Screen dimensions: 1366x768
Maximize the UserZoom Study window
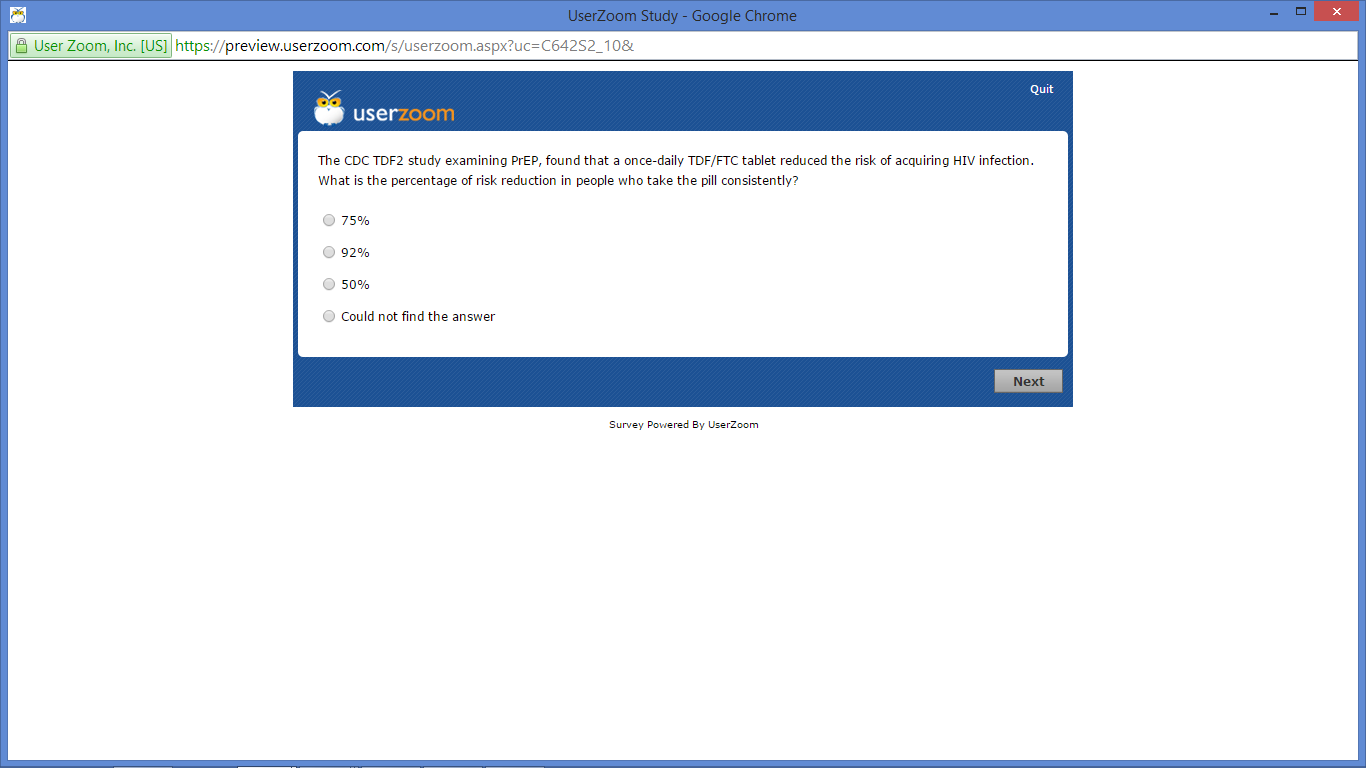1301,12
